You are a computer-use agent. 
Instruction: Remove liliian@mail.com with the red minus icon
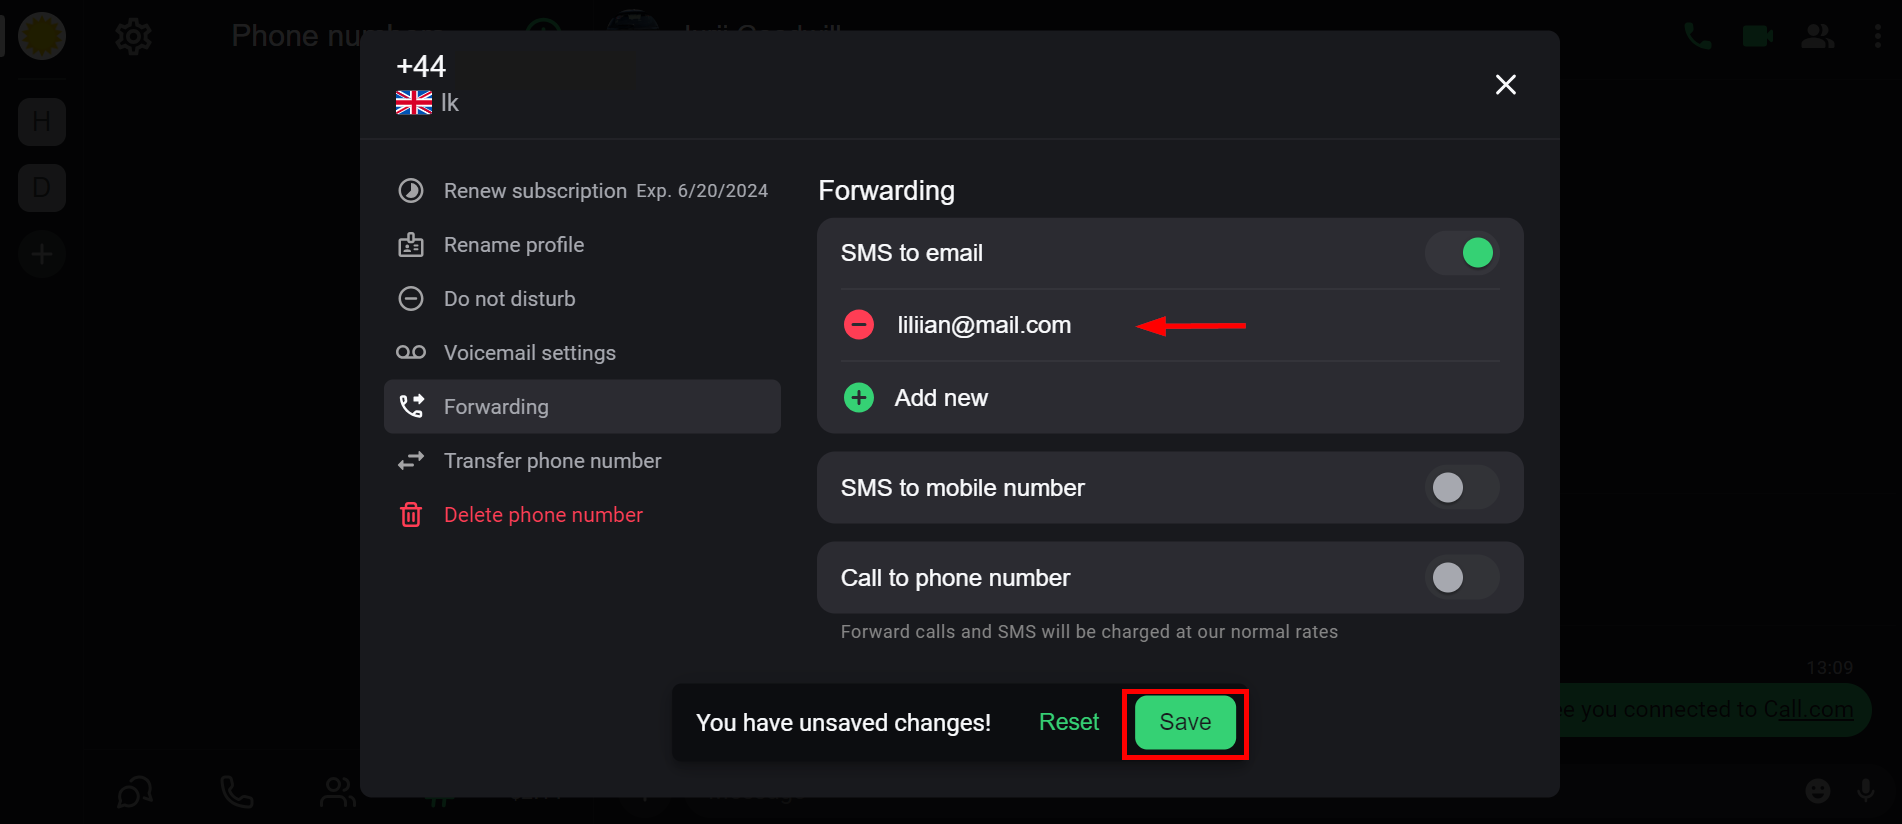pyautogui.click(x=858, y=325)
